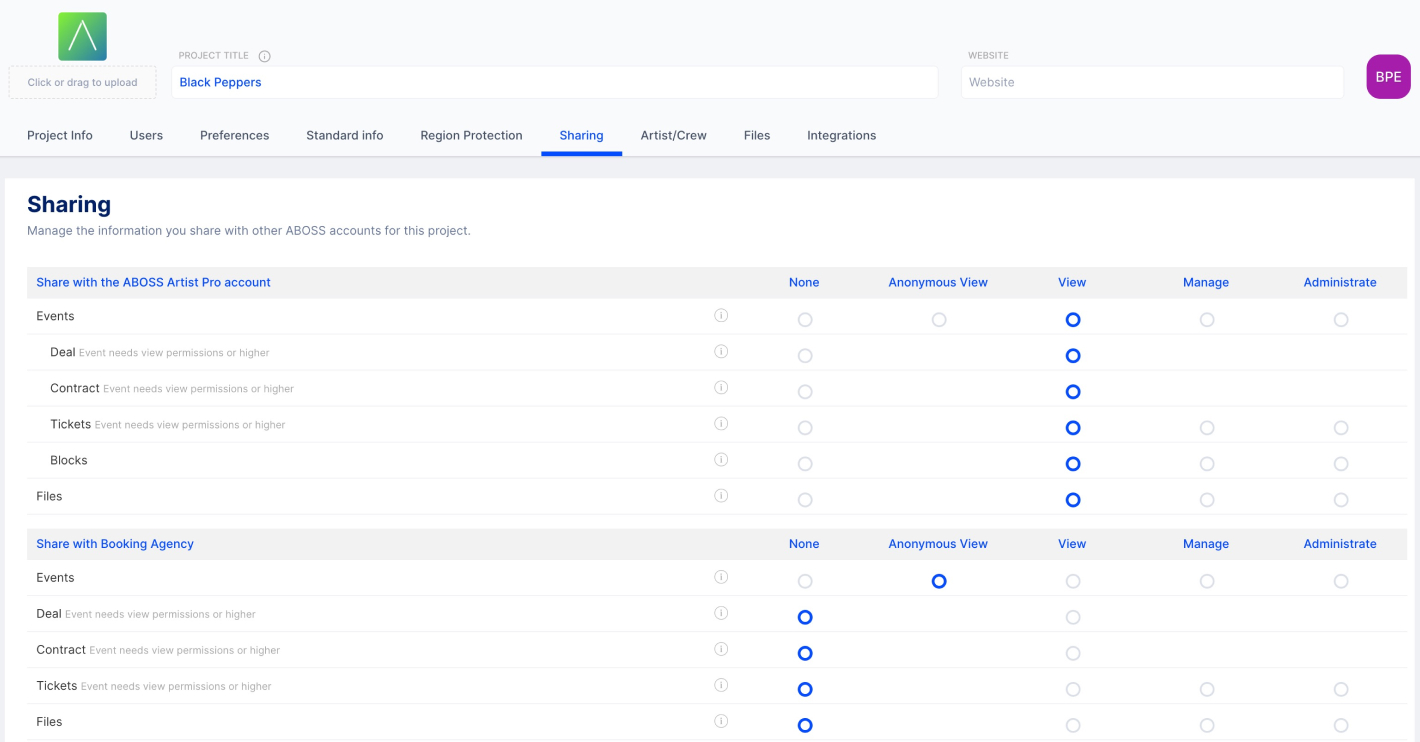Switch to the Region Protection tab

click(x=471, y=136)
